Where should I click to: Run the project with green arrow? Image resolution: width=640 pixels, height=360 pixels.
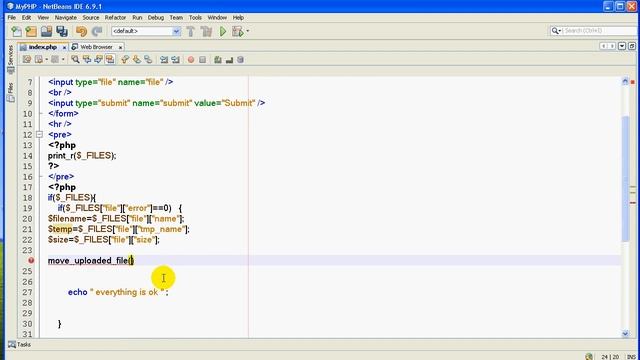[223, 31]
